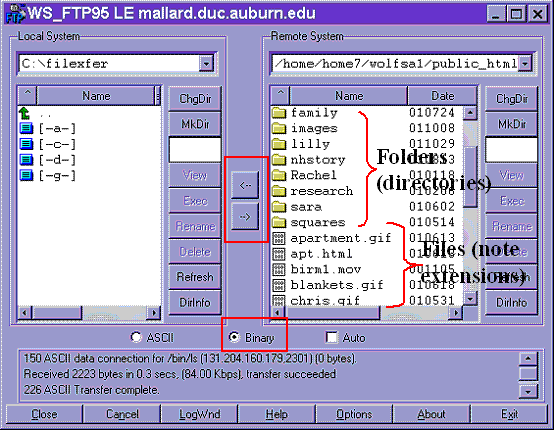Select the [-g-] drive icon
The height and width of the screenshot is (432, 555).
tap(26, 175)
